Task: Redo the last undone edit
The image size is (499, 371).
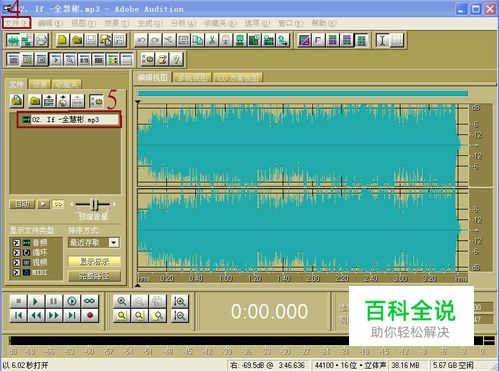Action: tap(155, 40)
